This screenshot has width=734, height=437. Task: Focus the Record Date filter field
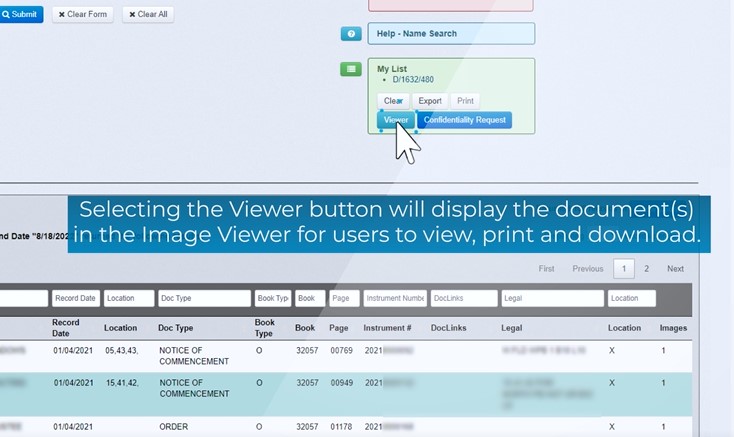pyautogui.click(x=76, y=299)
